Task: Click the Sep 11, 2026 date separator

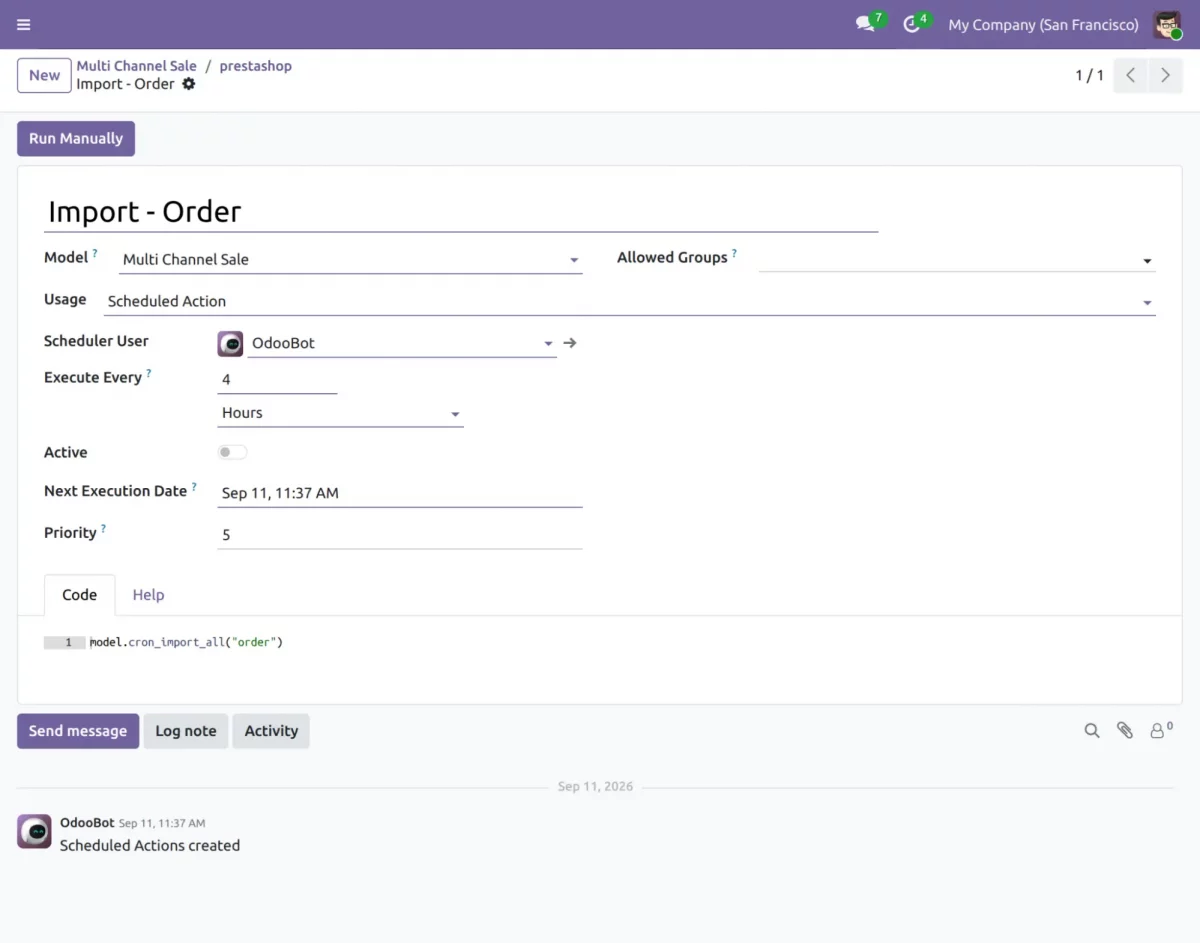Action: 595,787
